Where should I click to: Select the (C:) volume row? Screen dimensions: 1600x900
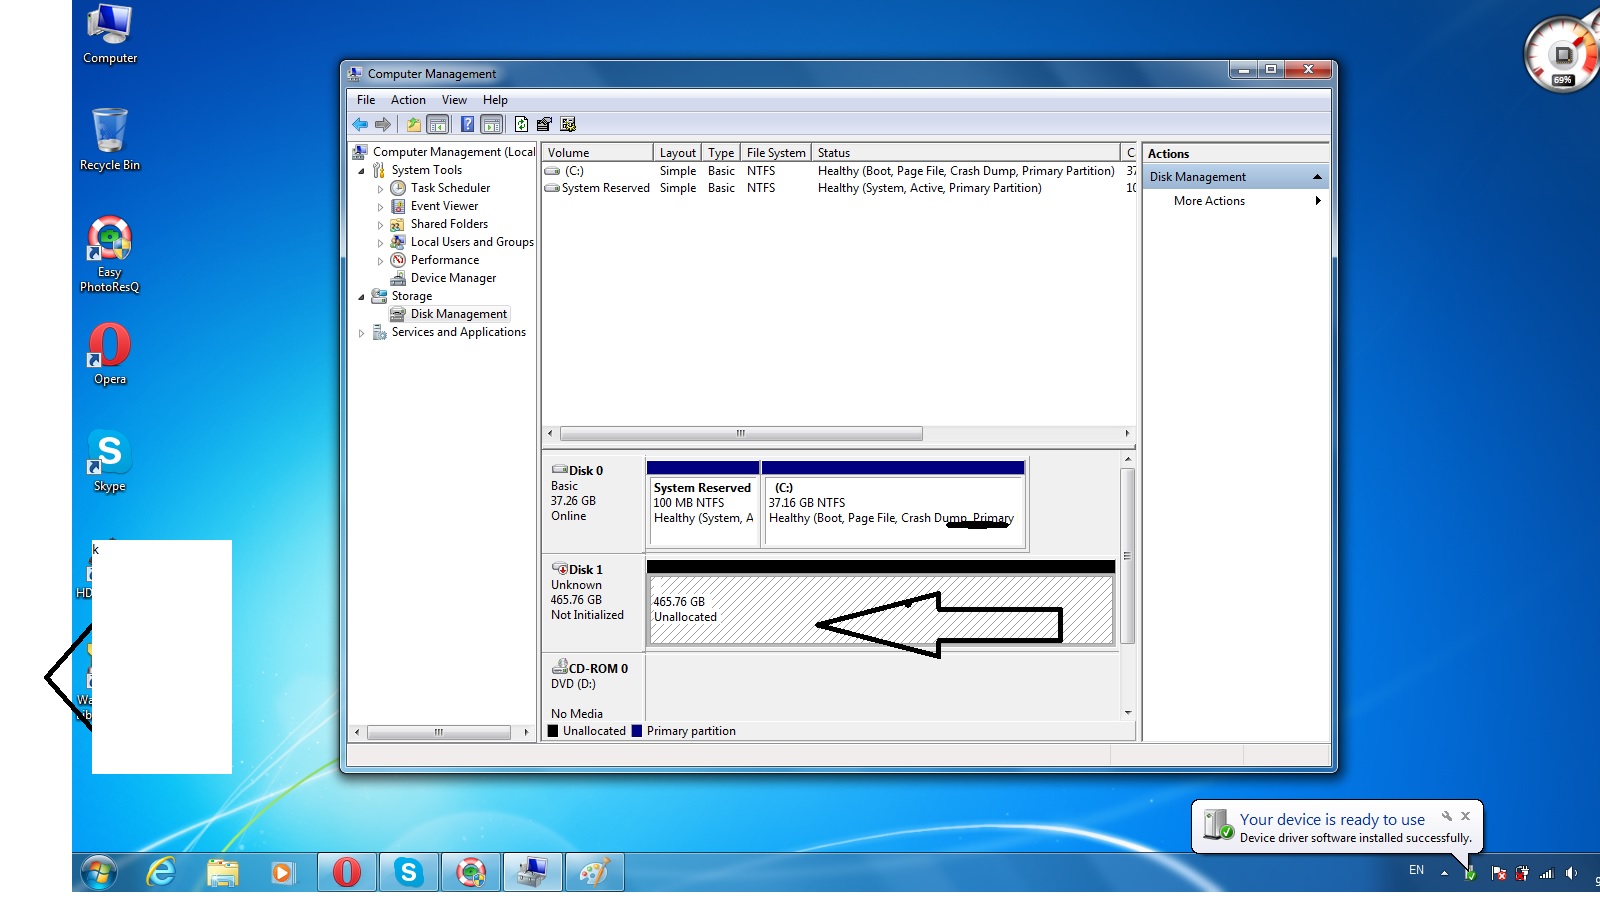click(x=838, y=171)
